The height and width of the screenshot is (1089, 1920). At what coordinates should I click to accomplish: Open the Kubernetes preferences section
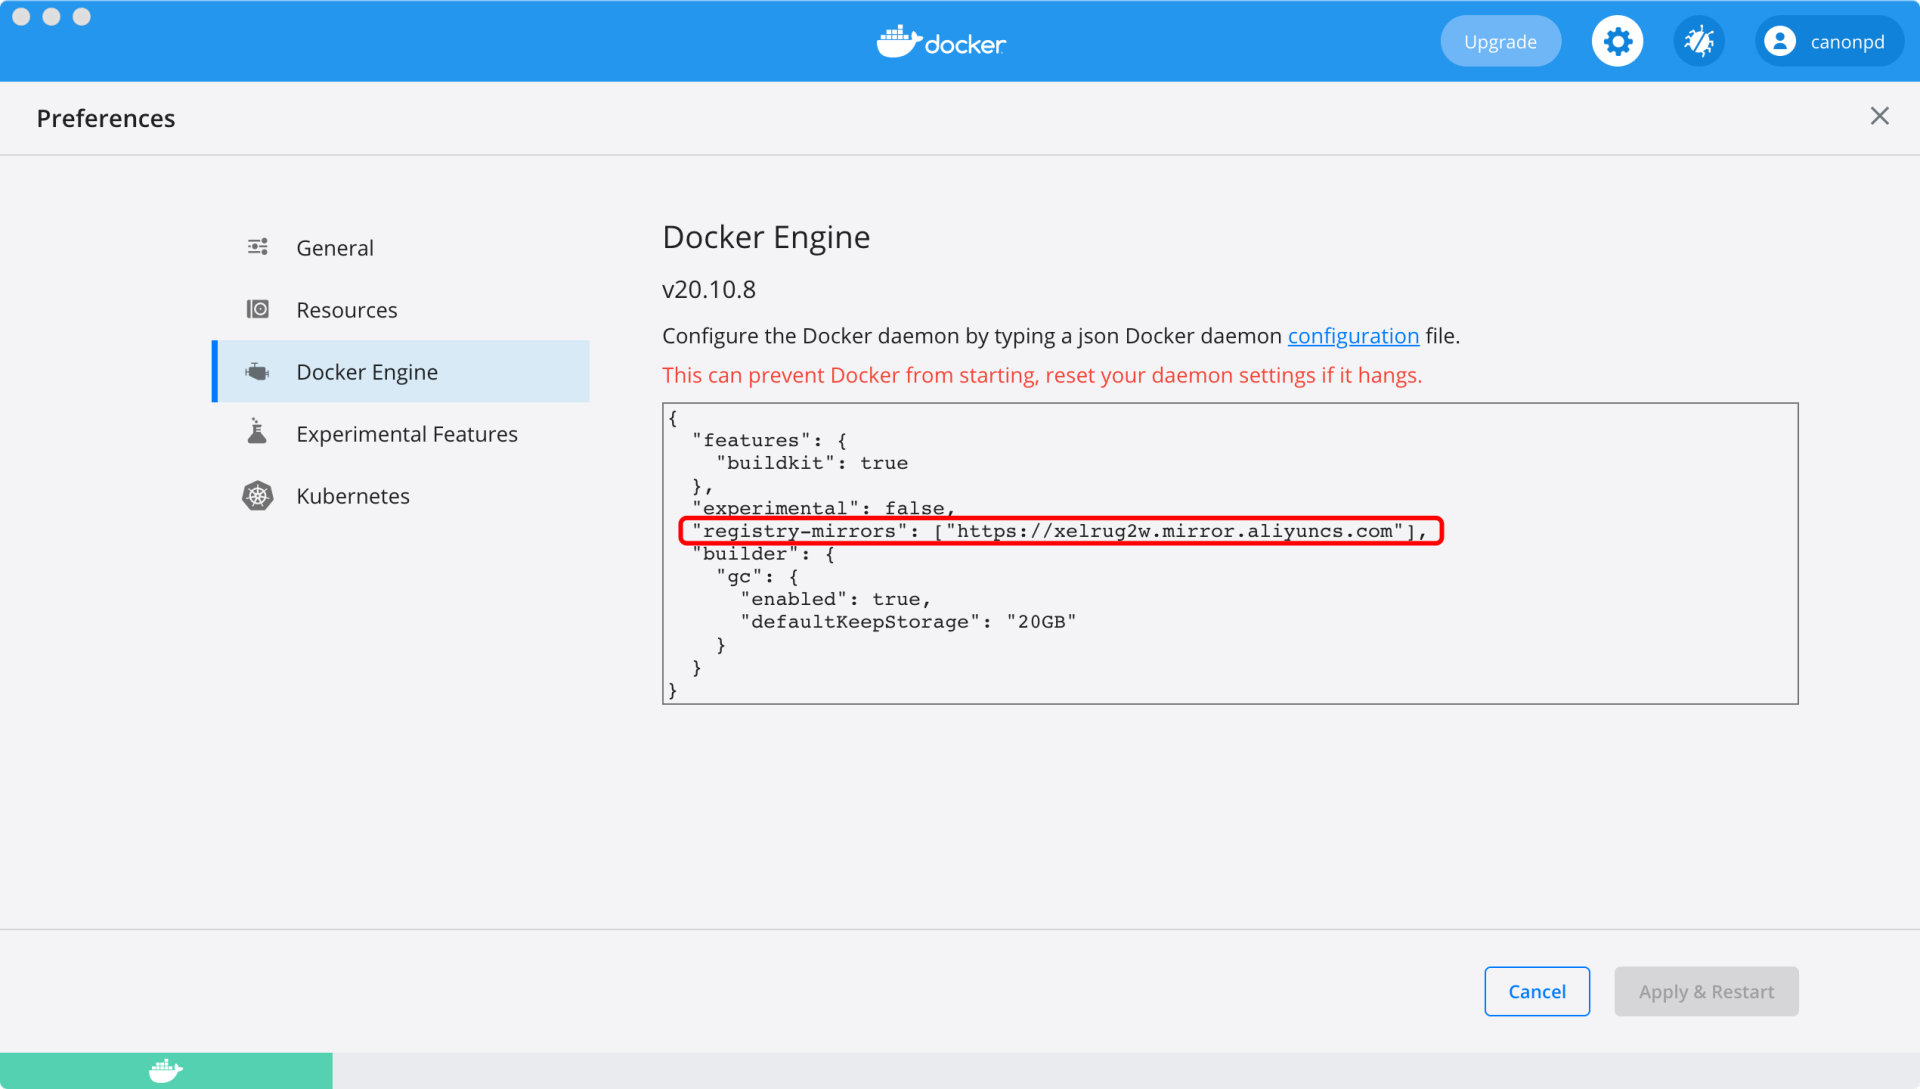pyautogui.click(x=352, y=495)
